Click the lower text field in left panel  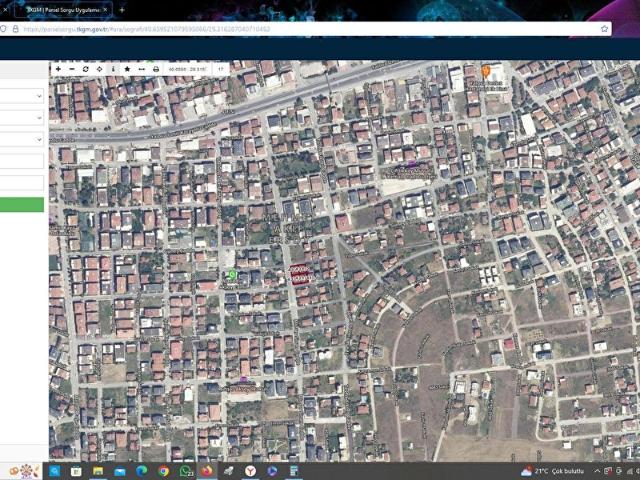click(x=22, y=183)
